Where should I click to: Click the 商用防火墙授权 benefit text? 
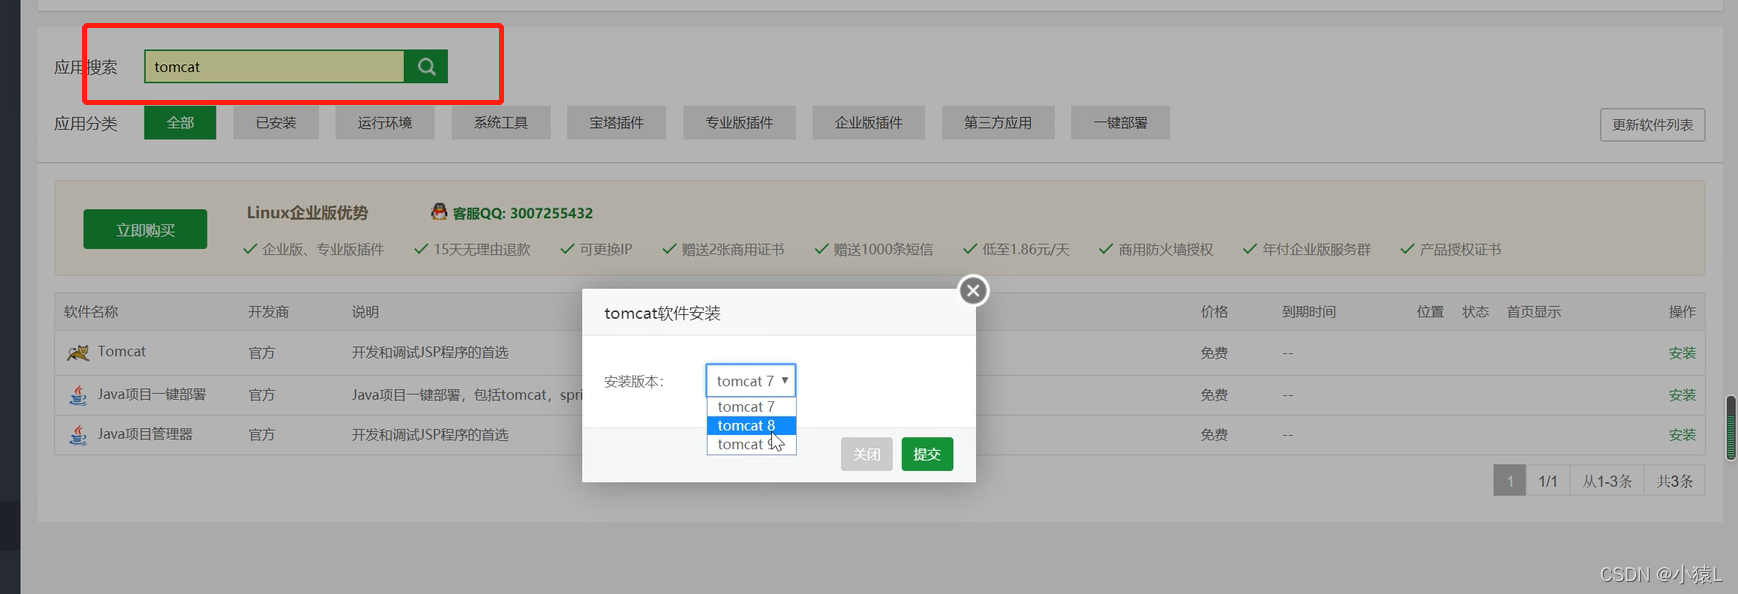click(1166, 249)
